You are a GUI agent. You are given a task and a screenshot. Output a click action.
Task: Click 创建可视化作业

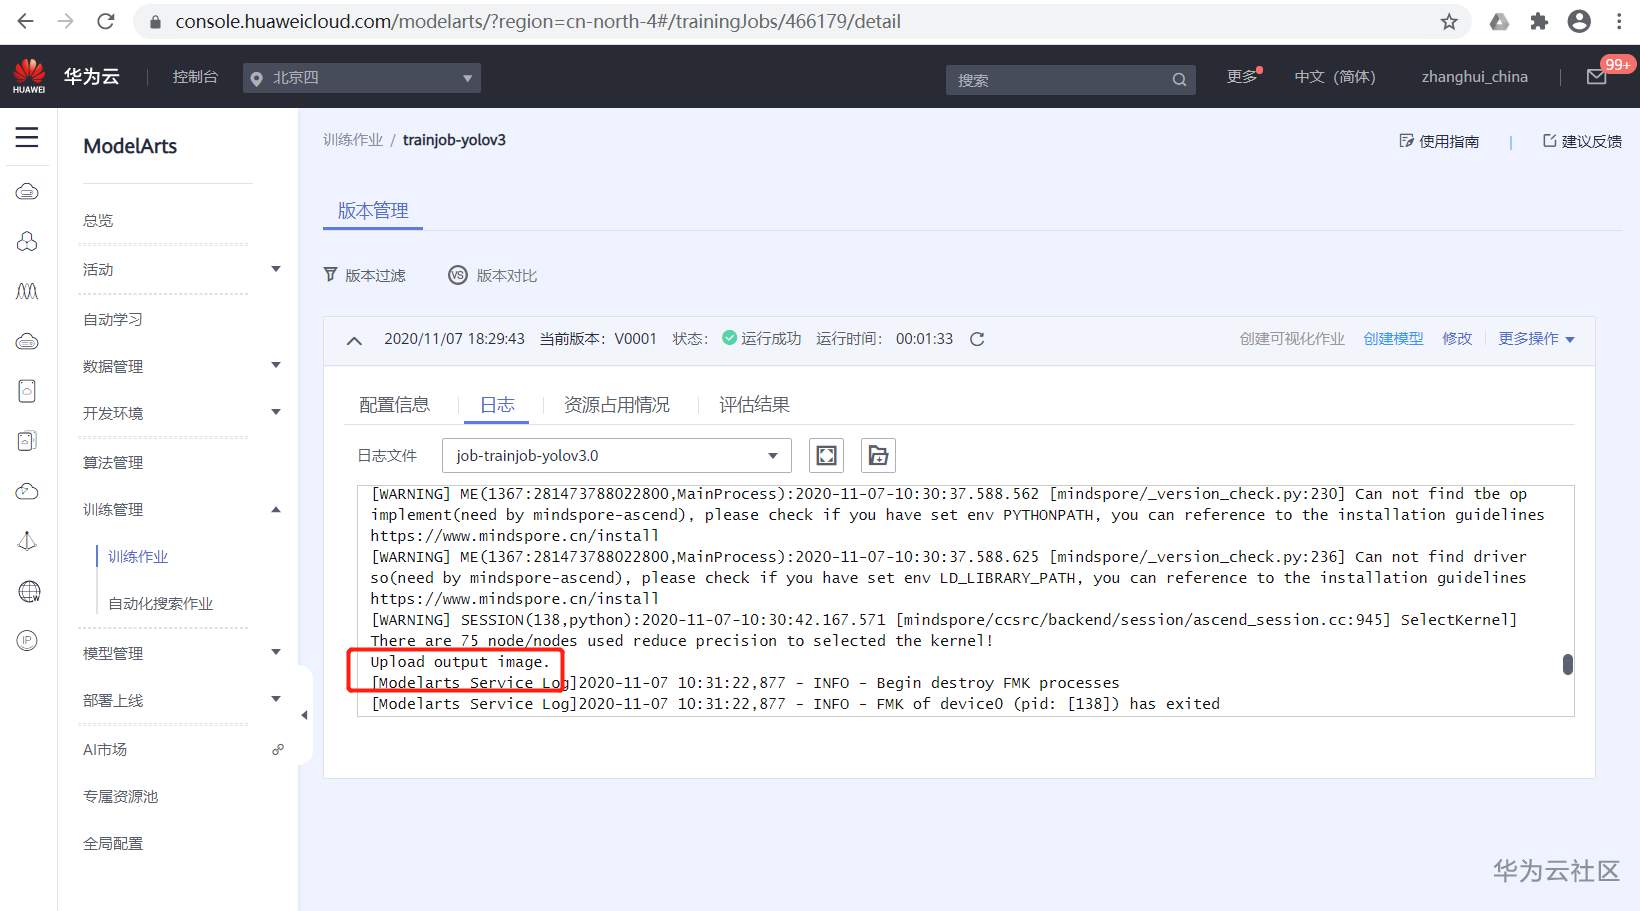point(1292,339)
